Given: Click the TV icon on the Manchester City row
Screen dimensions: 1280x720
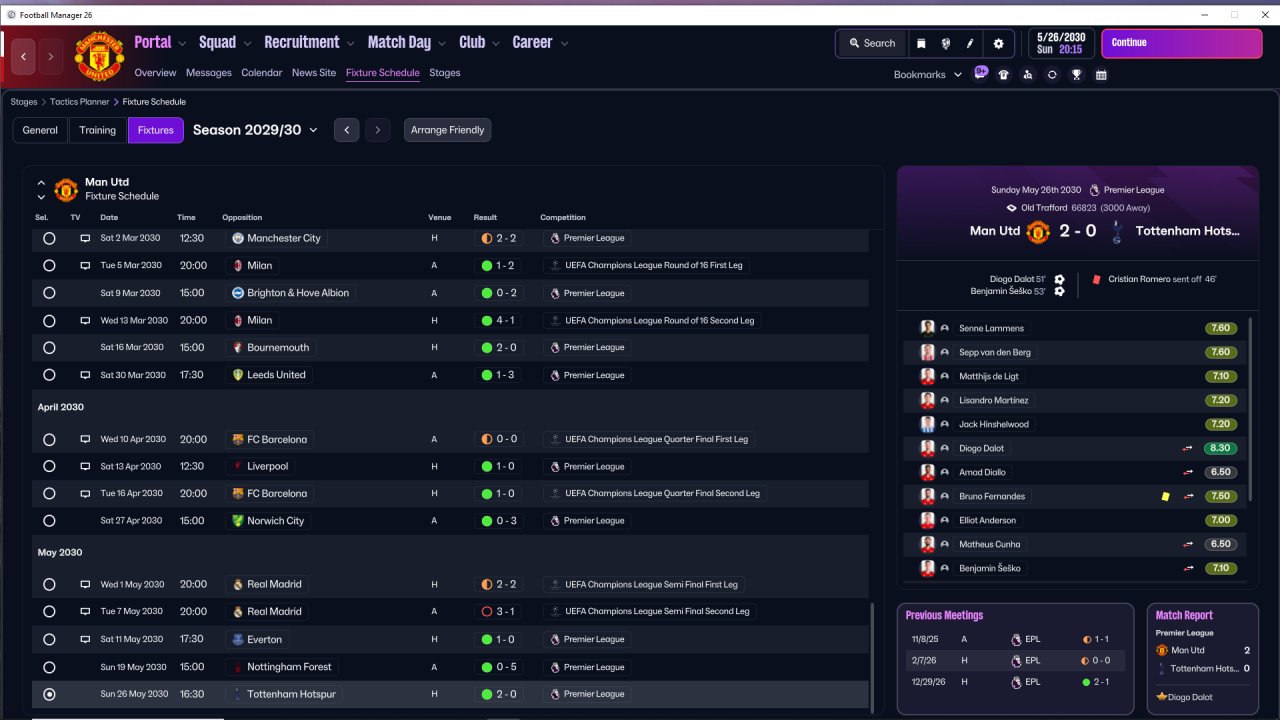Looking at the screenshot, I should tap(85, 238).
